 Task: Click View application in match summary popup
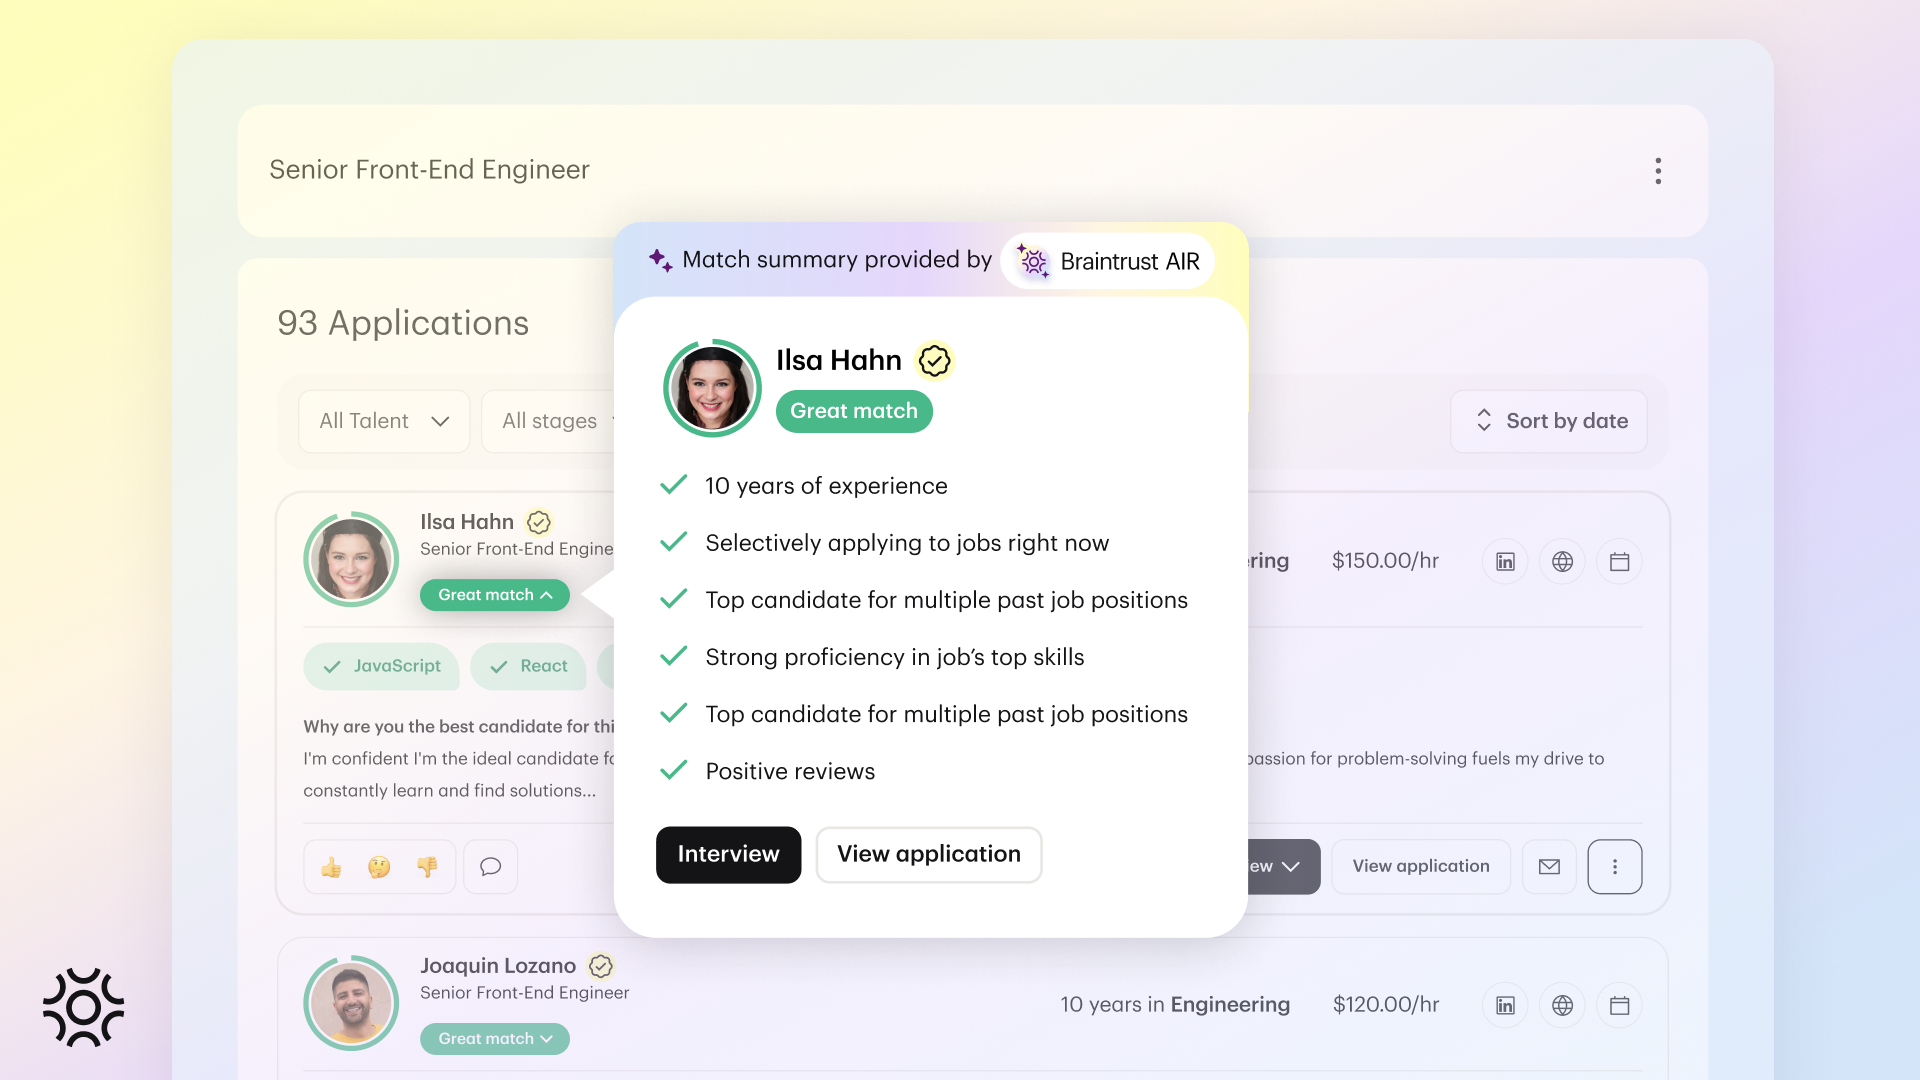[928, 855]
